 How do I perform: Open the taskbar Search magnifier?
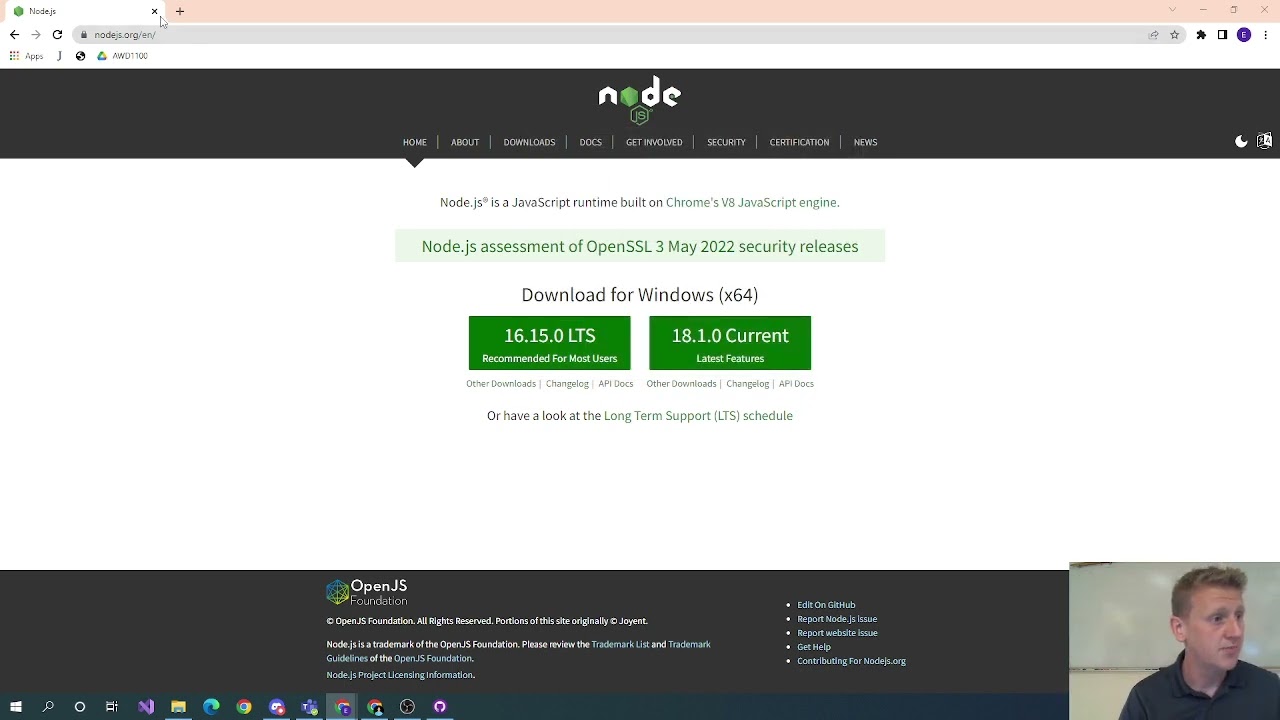tap(48, 707)
